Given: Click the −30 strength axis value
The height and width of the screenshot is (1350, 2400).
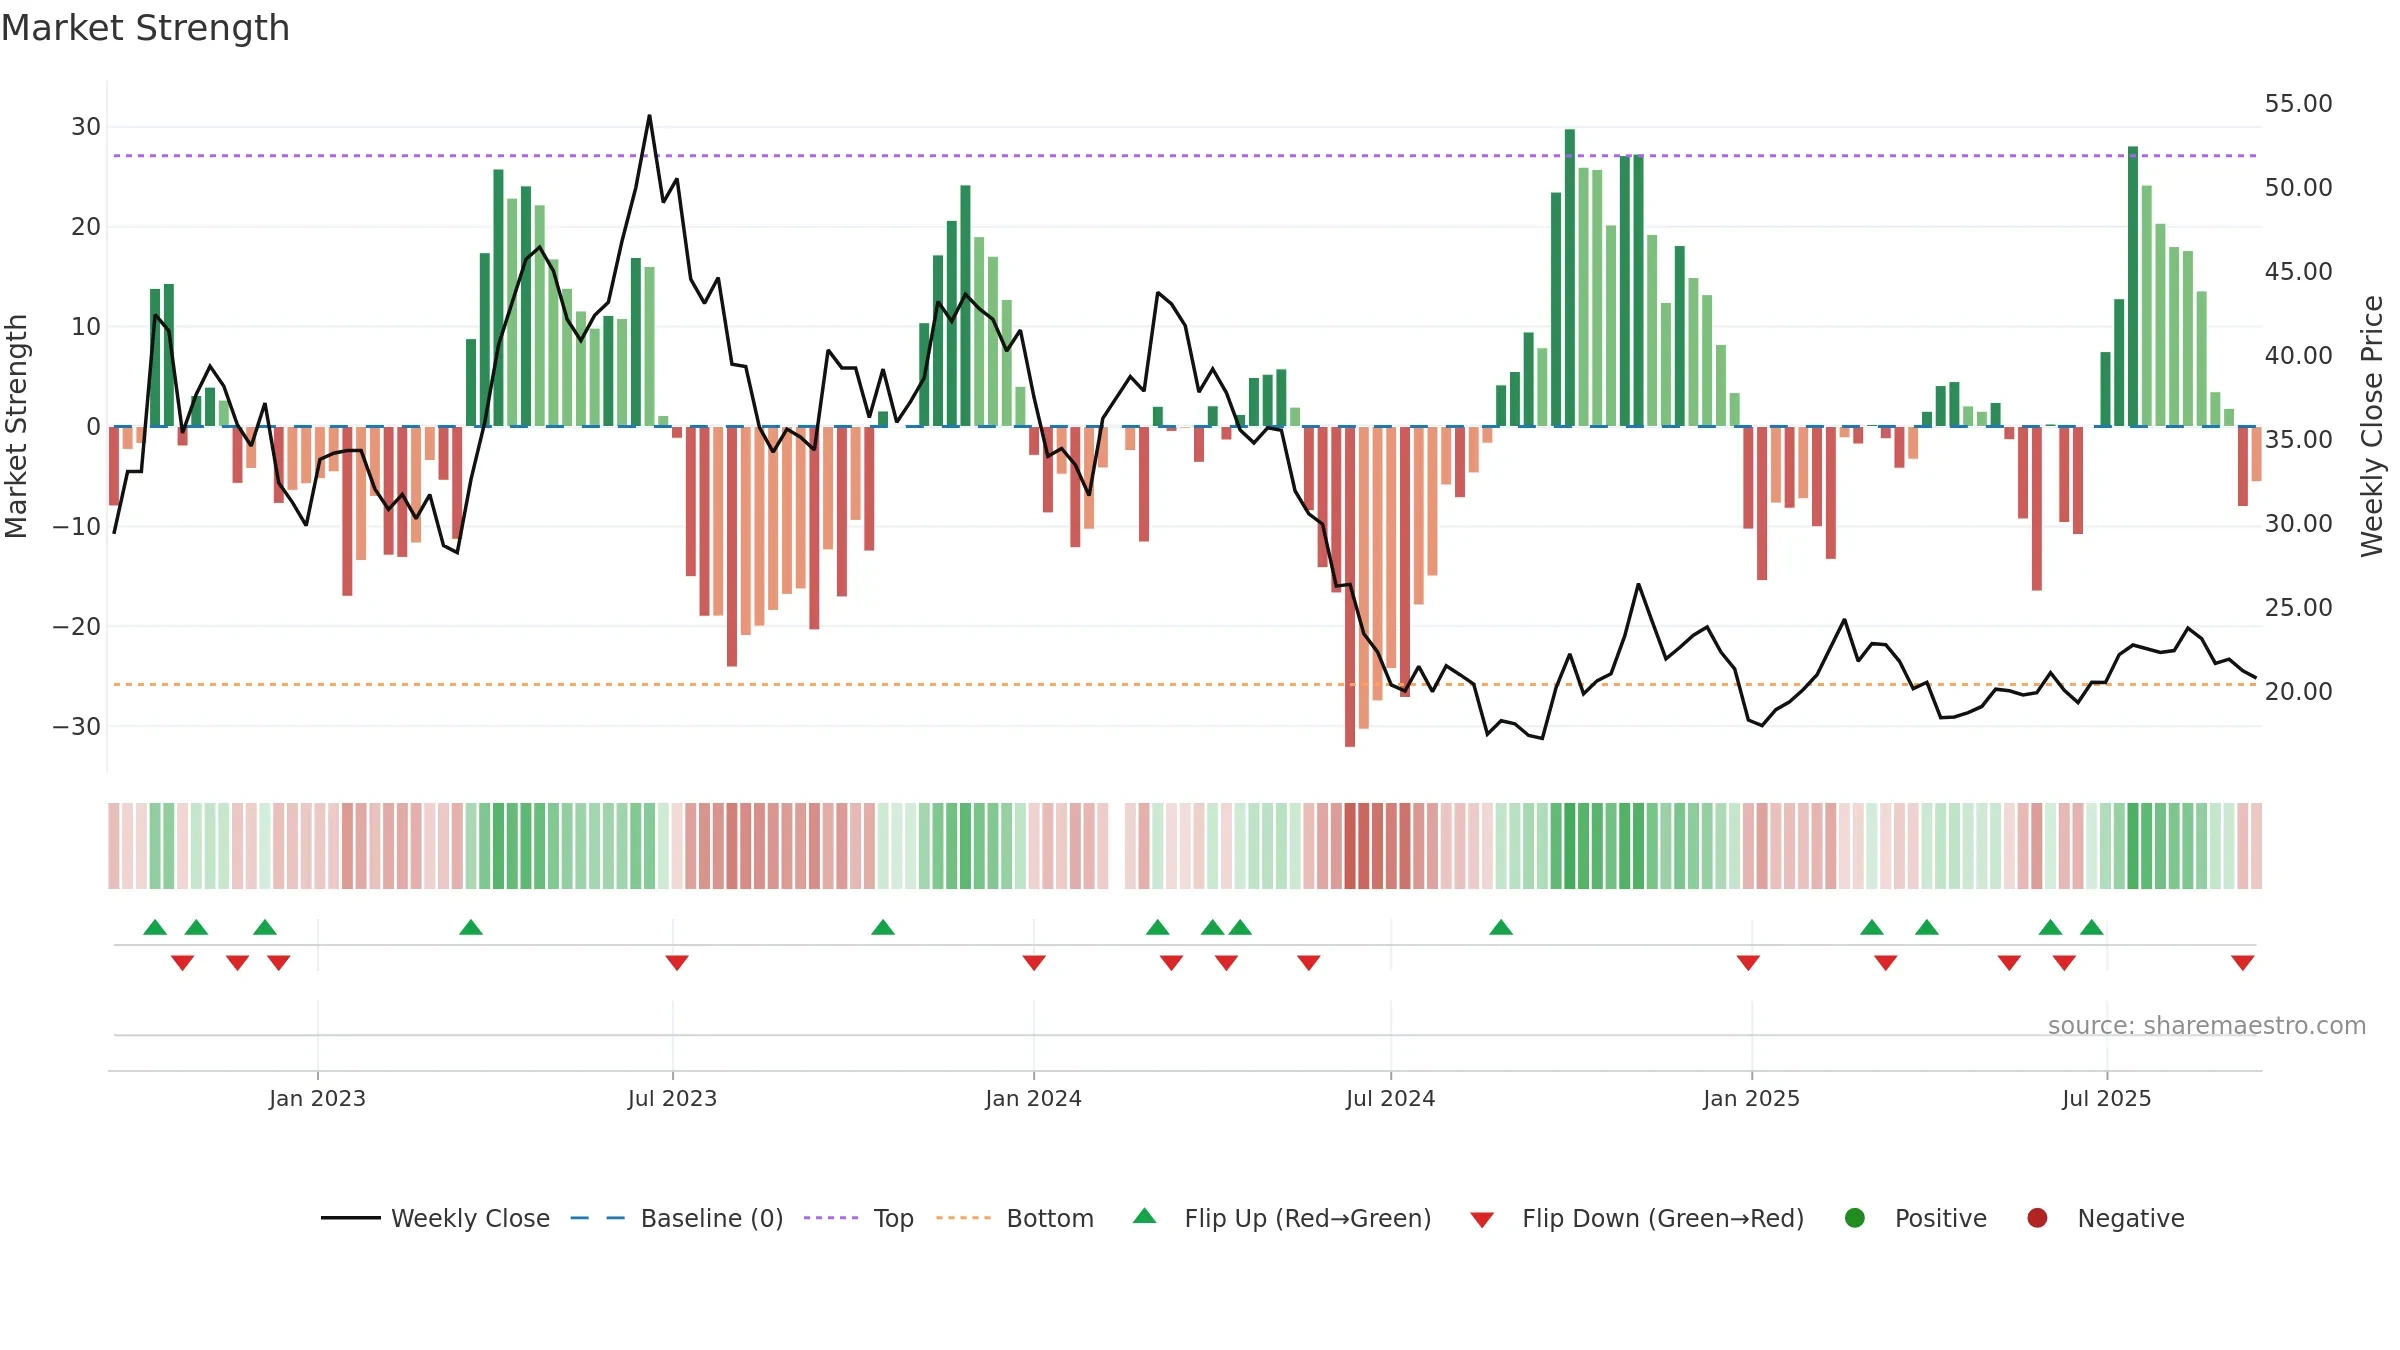Looking at the screenshot, I should tap(77, 727).
